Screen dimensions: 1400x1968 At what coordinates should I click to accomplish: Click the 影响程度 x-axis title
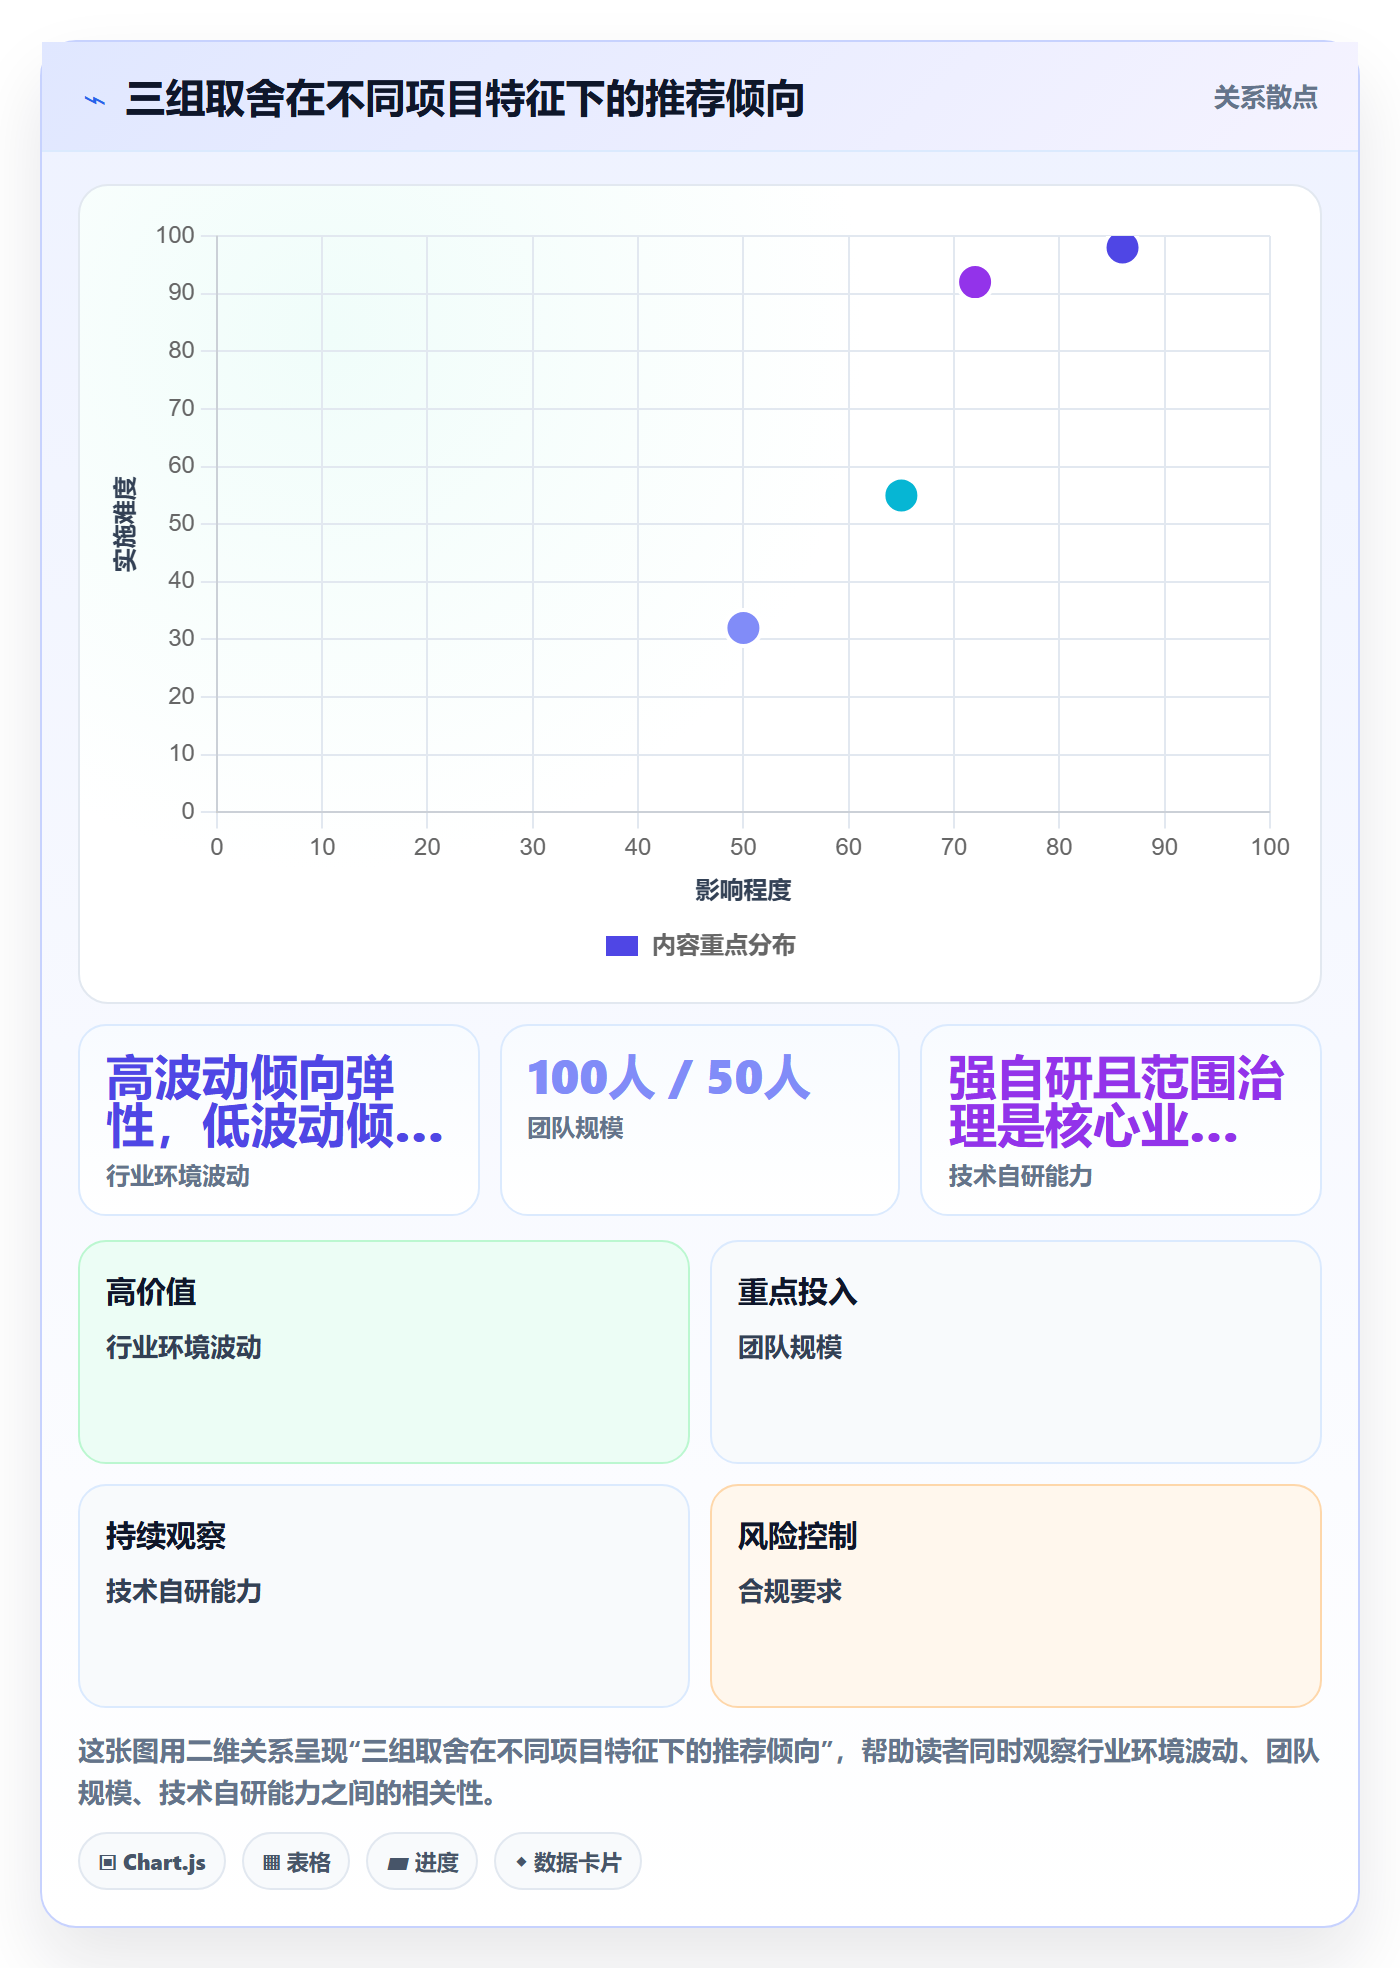click(743, 890)
